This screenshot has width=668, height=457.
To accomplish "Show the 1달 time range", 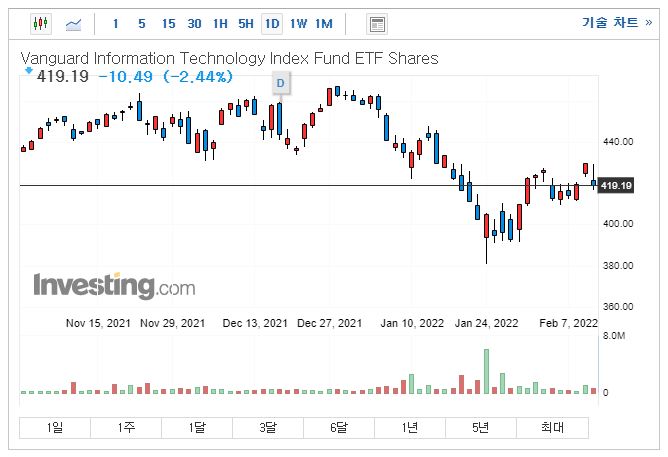I will (x=197, y=427).
